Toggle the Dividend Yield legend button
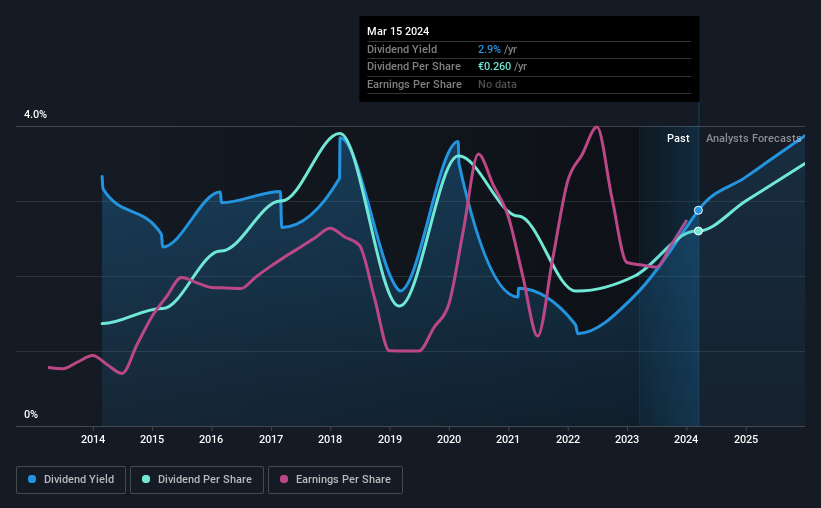Image resolution: width=821 pixels, height=508 pixels. click(71, 480)
